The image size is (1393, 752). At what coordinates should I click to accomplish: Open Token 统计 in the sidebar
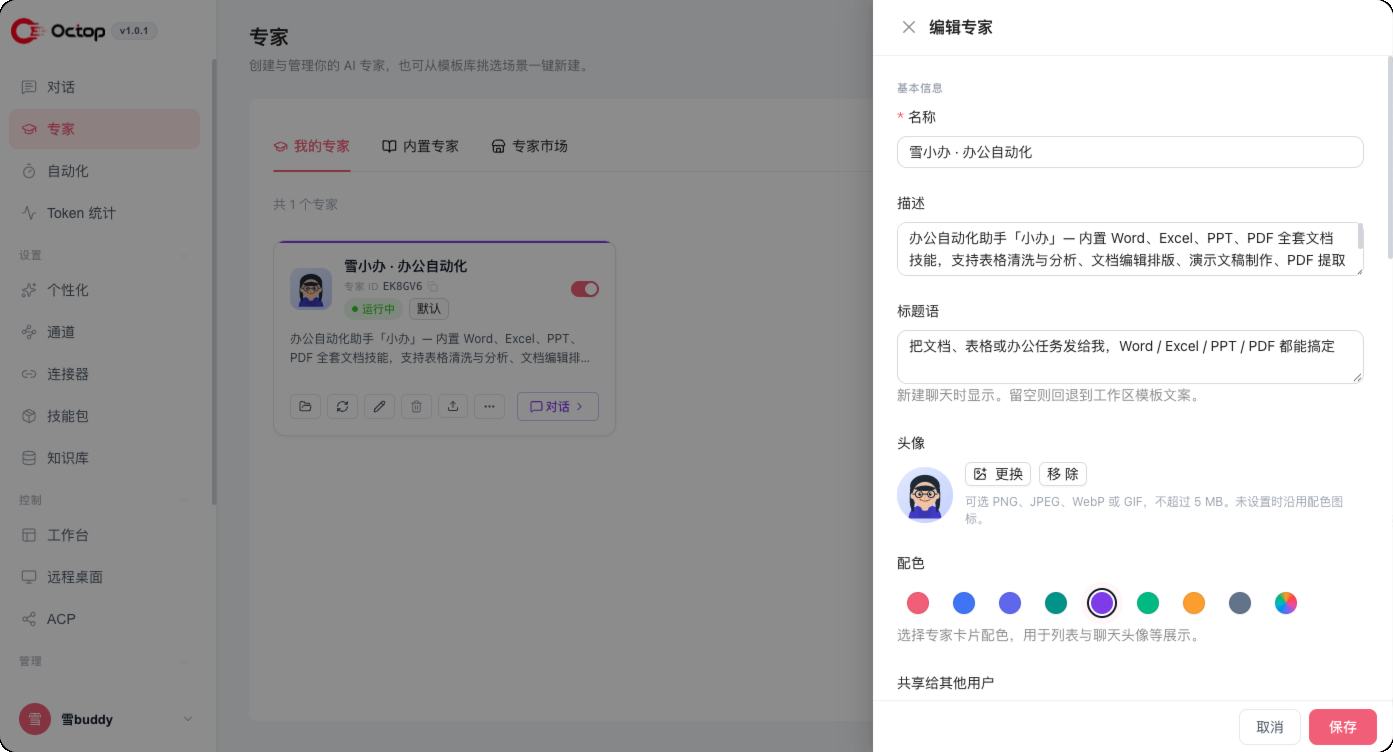[x=105, y=213]
